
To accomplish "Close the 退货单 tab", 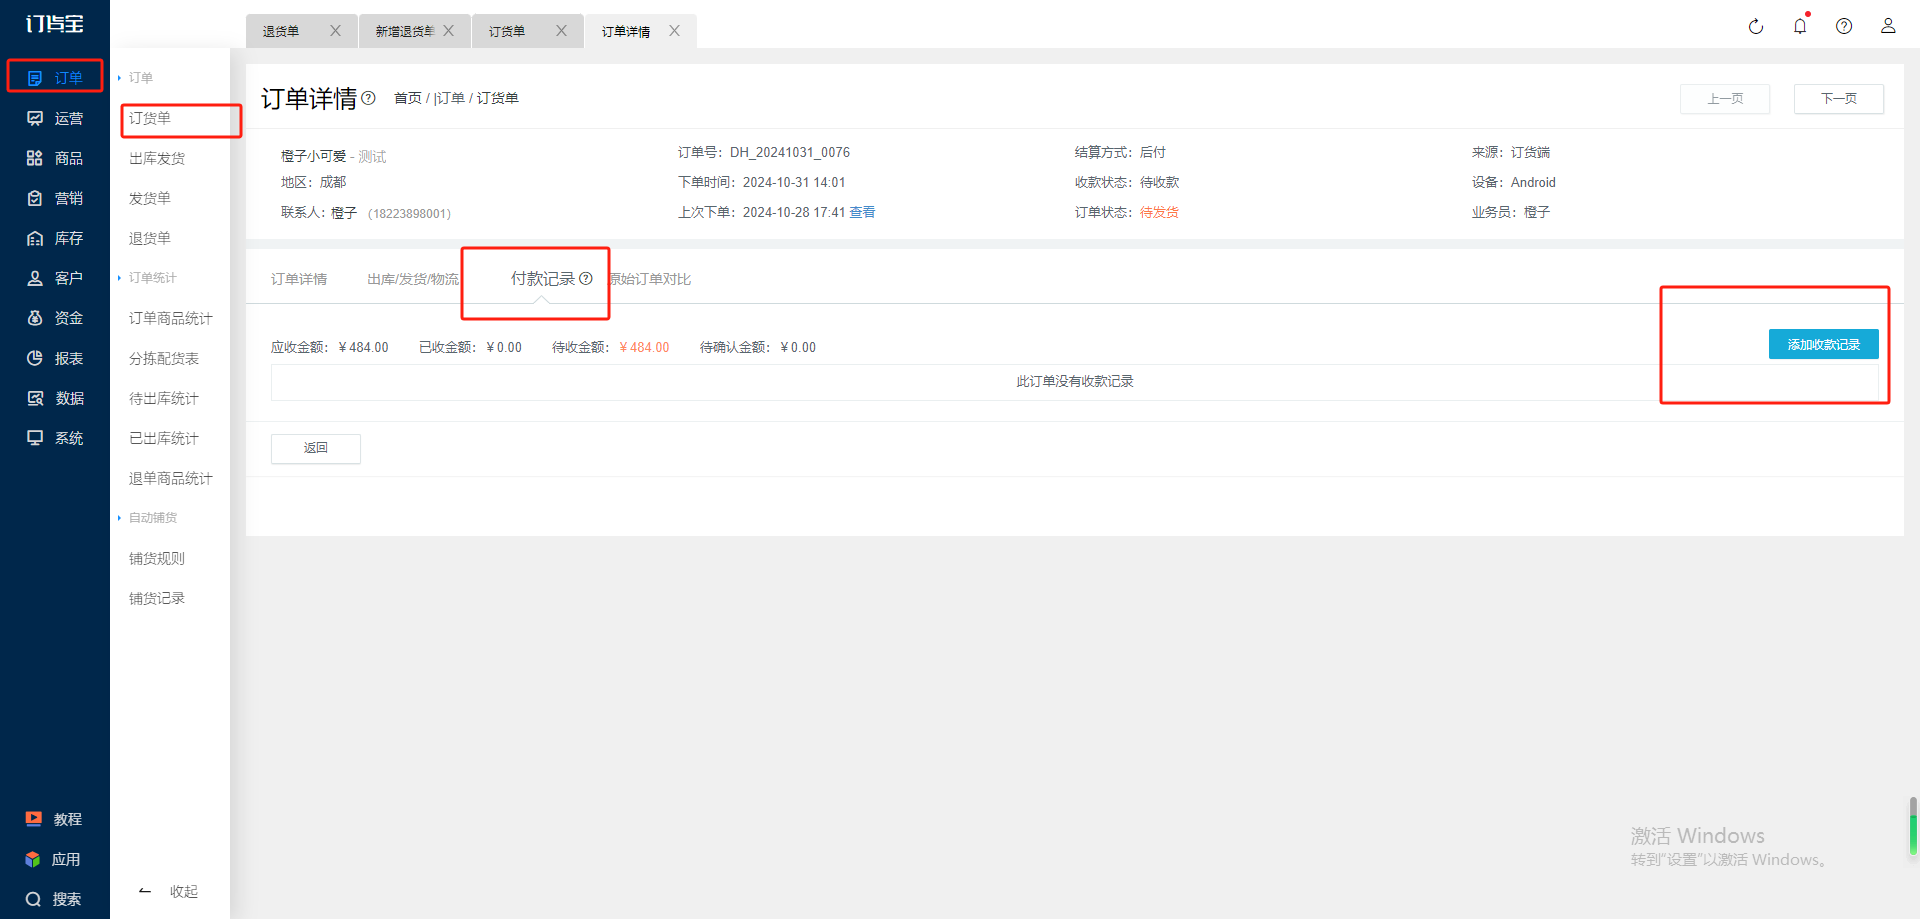I will (x=336, y=31).
